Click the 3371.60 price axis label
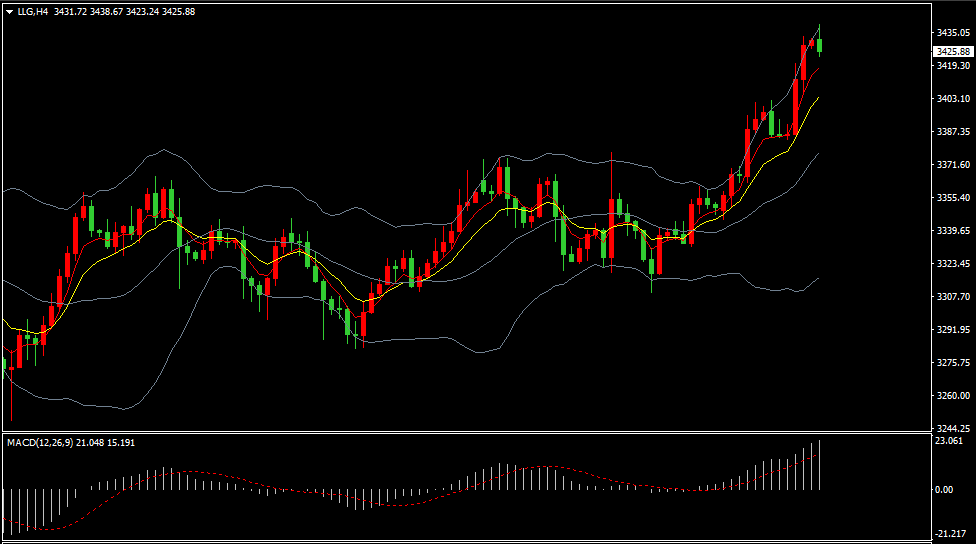 click(x=953, y=164)
